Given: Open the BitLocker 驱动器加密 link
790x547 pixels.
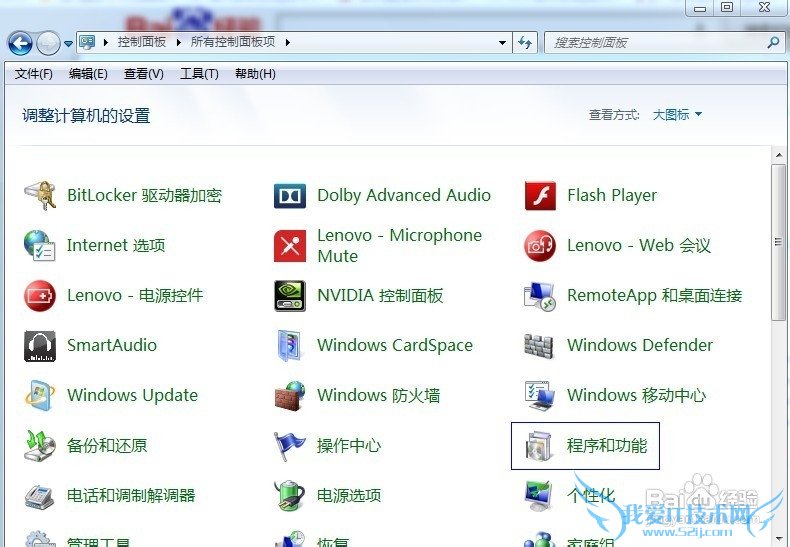Looking at the screenshot, I should pyautogui.click(x=145, y=195).
